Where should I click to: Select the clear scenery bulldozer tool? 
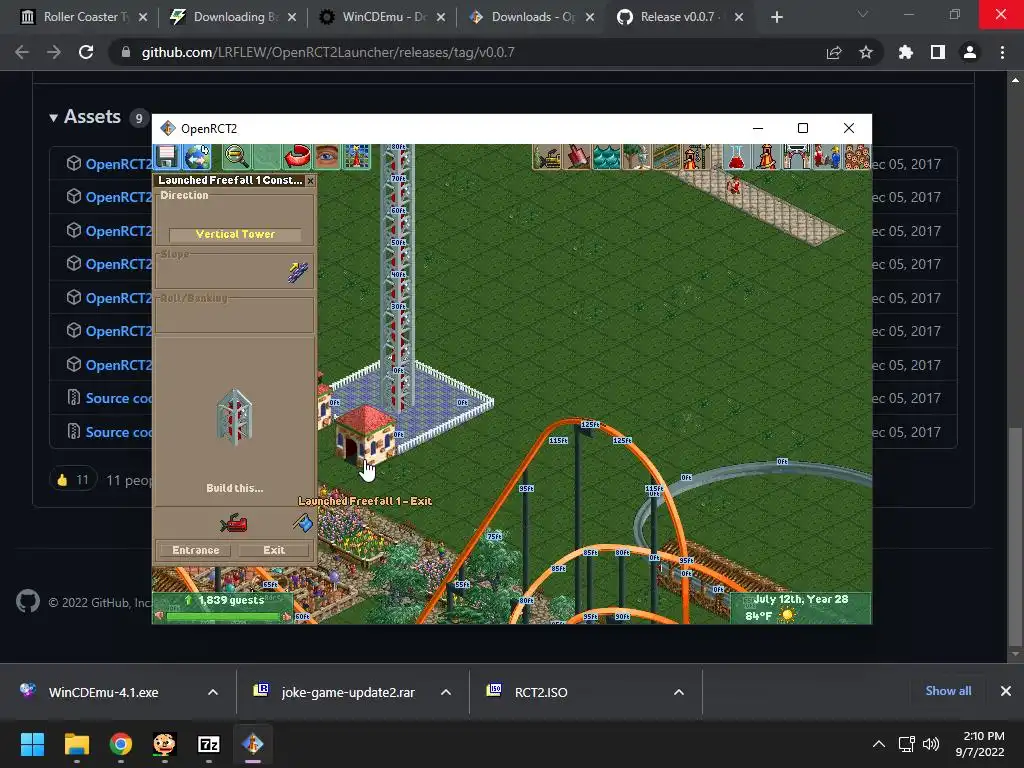click(547, 157)
